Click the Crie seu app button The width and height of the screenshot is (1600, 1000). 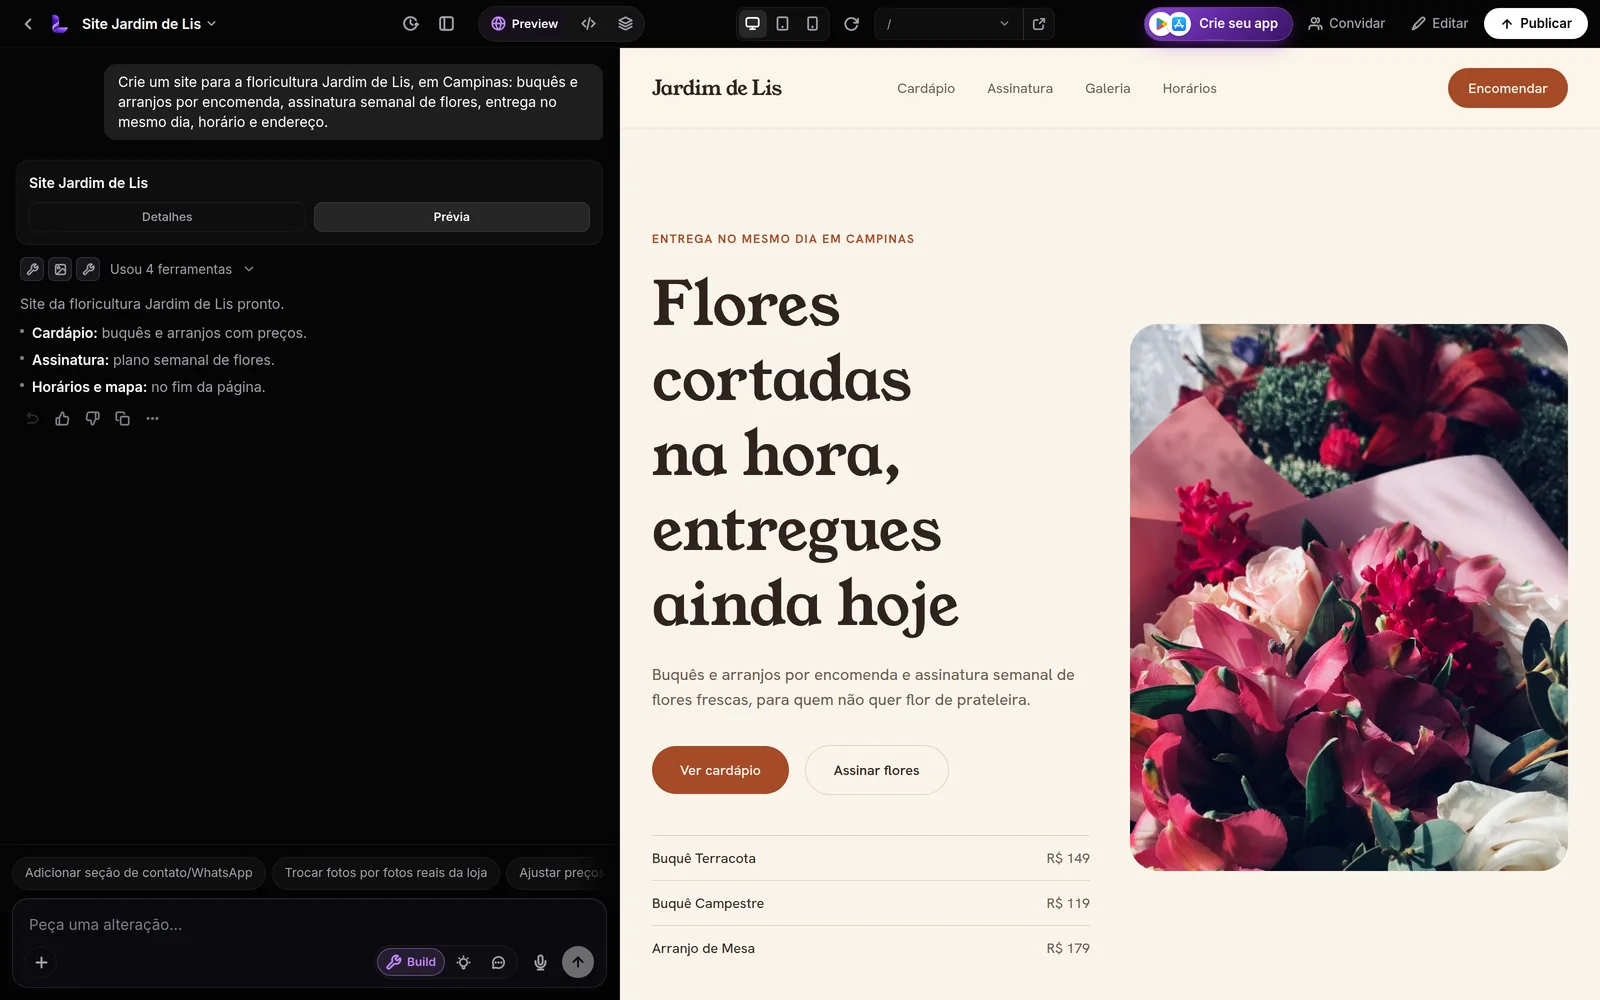(x=1218, y=24)
